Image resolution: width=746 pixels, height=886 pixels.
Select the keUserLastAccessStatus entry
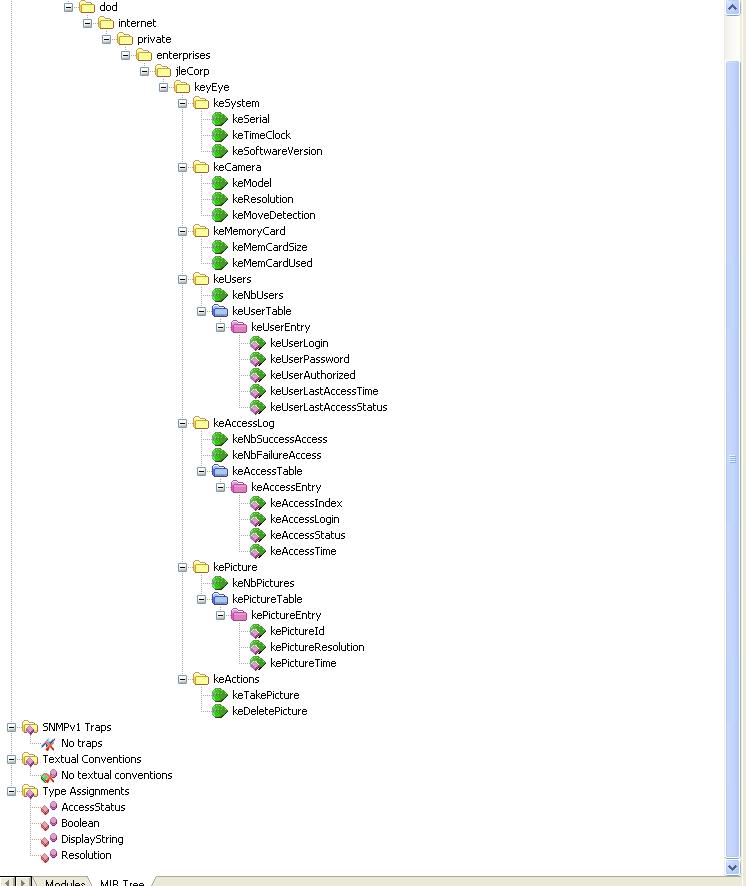[x=328, y=408]
